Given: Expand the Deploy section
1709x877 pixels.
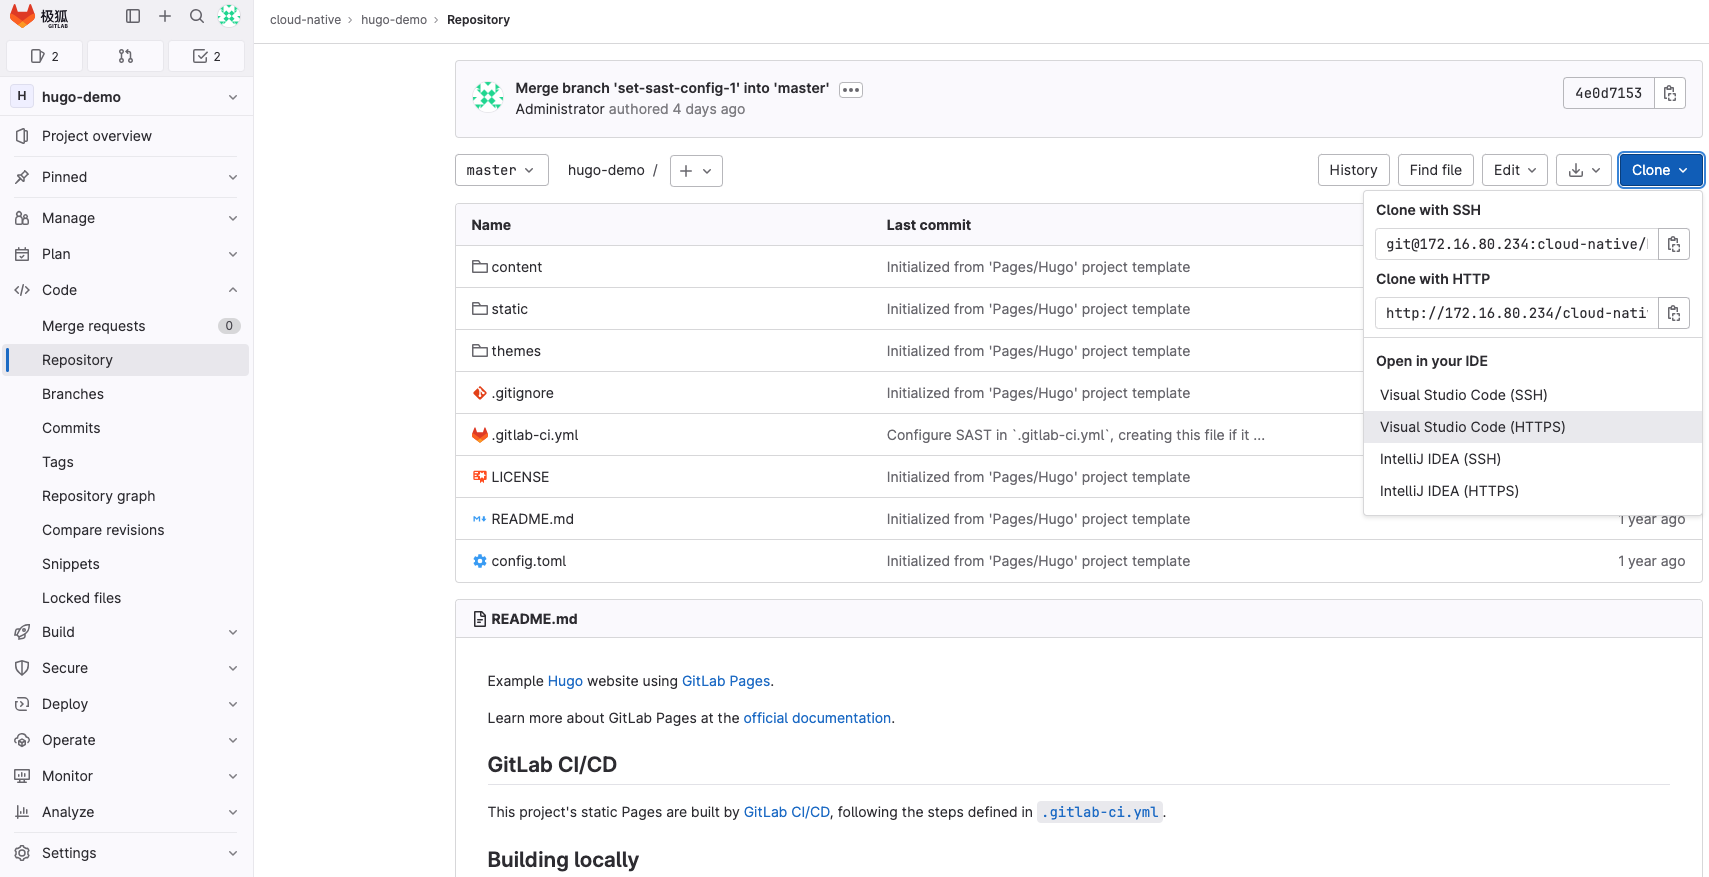Looking at the screenshot, I should point(126,704).
